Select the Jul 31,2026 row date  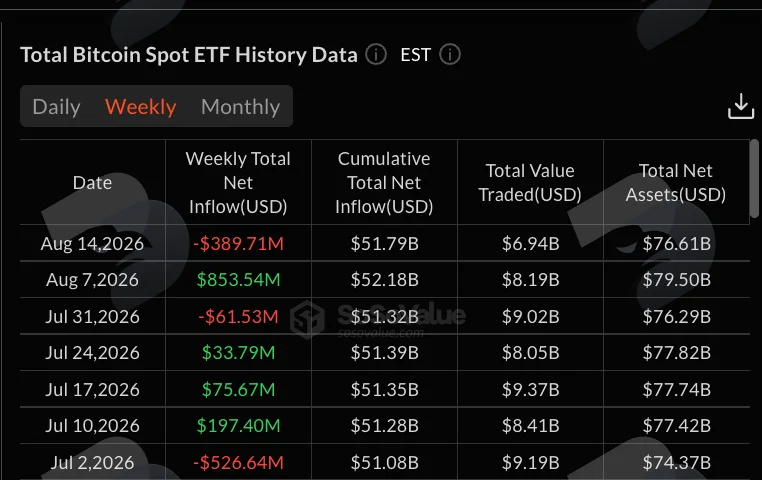[92, 317]
